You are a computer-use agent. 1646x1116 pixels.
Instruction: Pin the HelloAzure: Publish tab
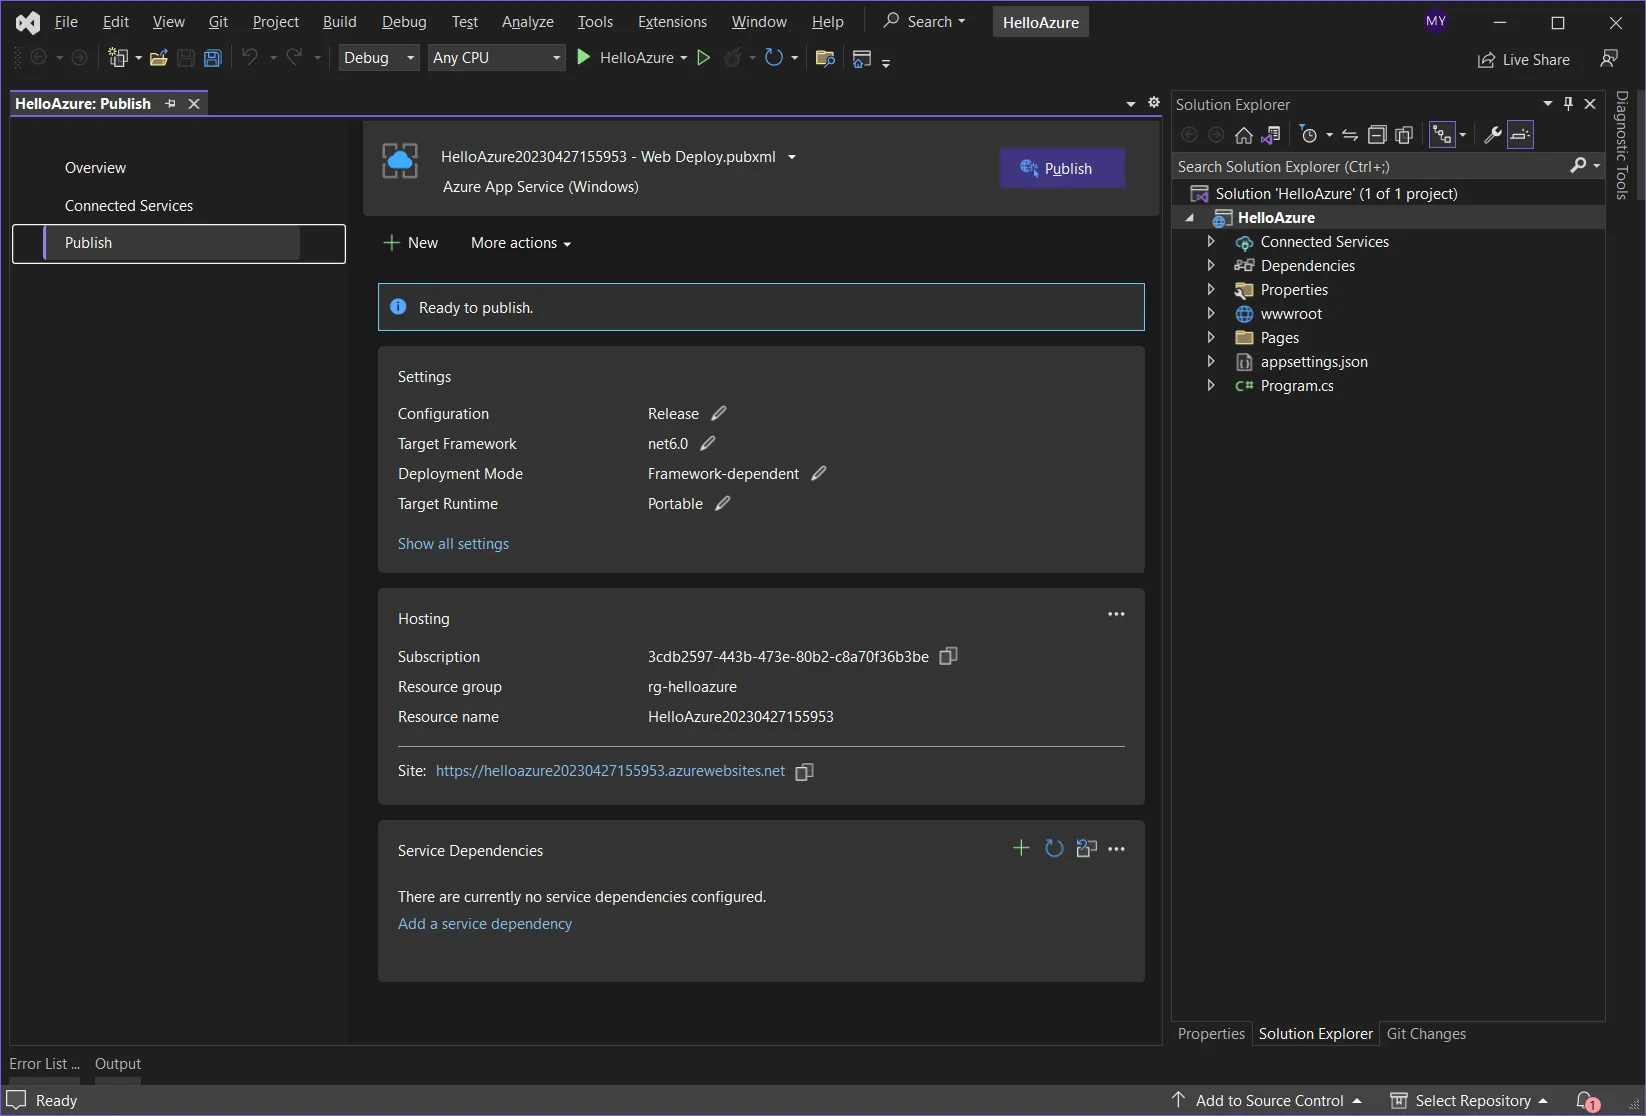click(x=170, y=103)
